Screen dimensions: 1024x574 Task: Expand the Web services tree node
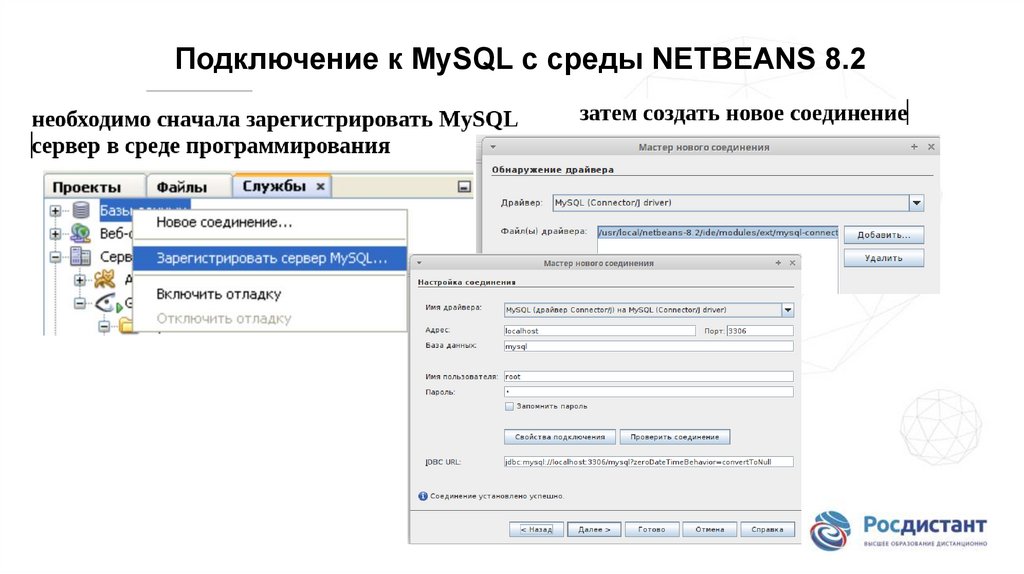pyautogui.click(x=56, y=234)
